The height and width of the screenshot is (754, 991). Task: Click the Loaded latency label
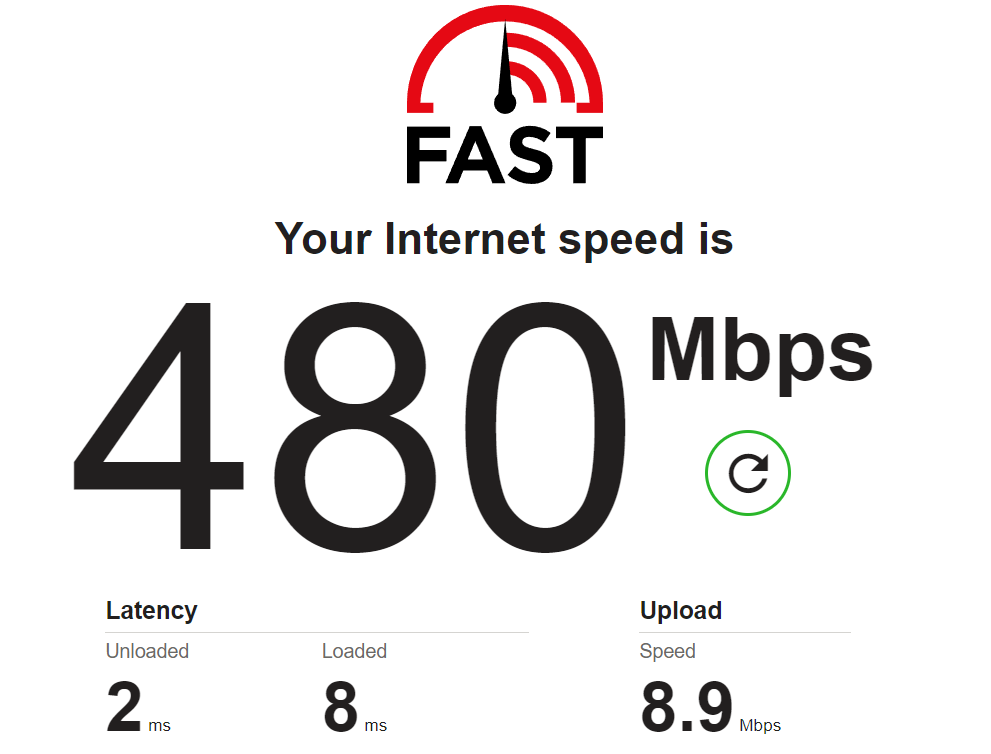pos(354,651)
